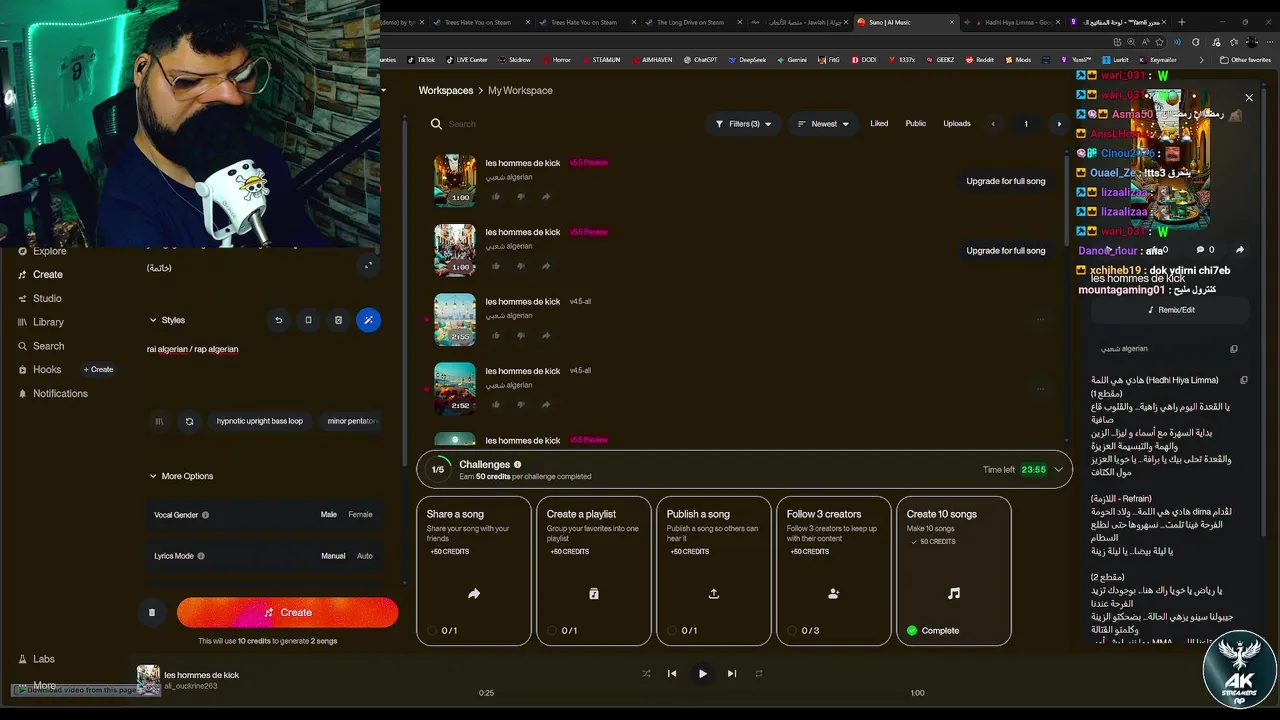The height and width of the screenshot is (720, 1280).
Task: Like the second song with 1:00 thumbnail
Action: pyautogui.click(x=496, y=266)
